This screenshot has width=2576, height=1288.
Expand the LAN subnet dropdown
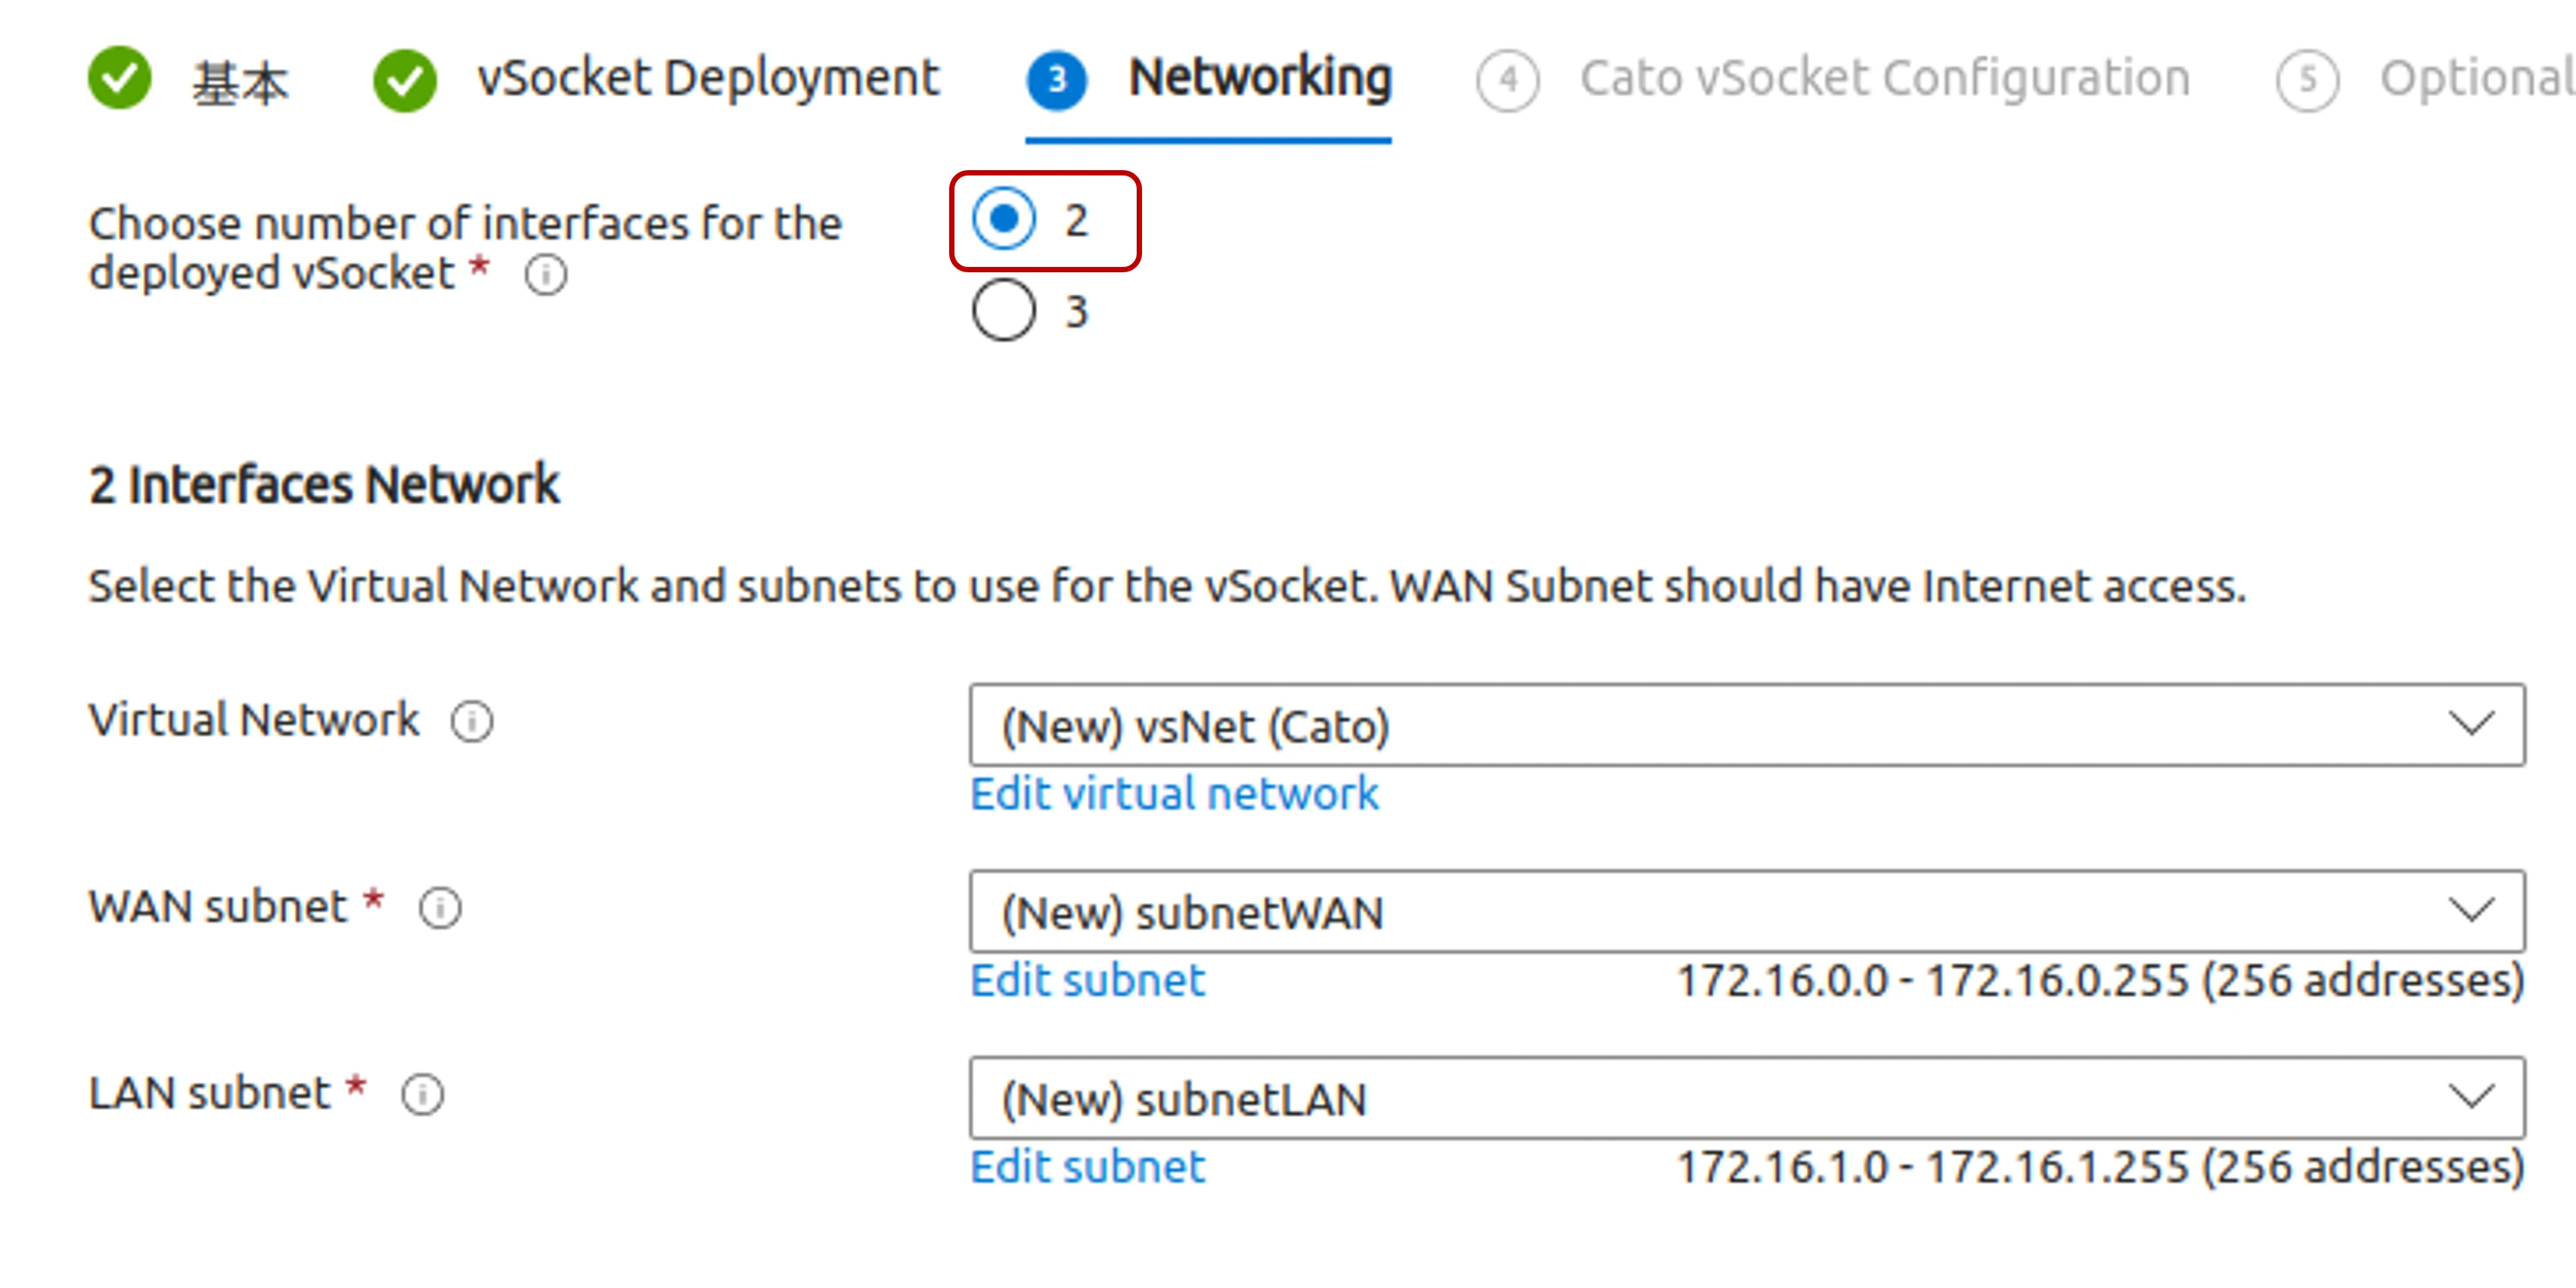(1747, 1098)
